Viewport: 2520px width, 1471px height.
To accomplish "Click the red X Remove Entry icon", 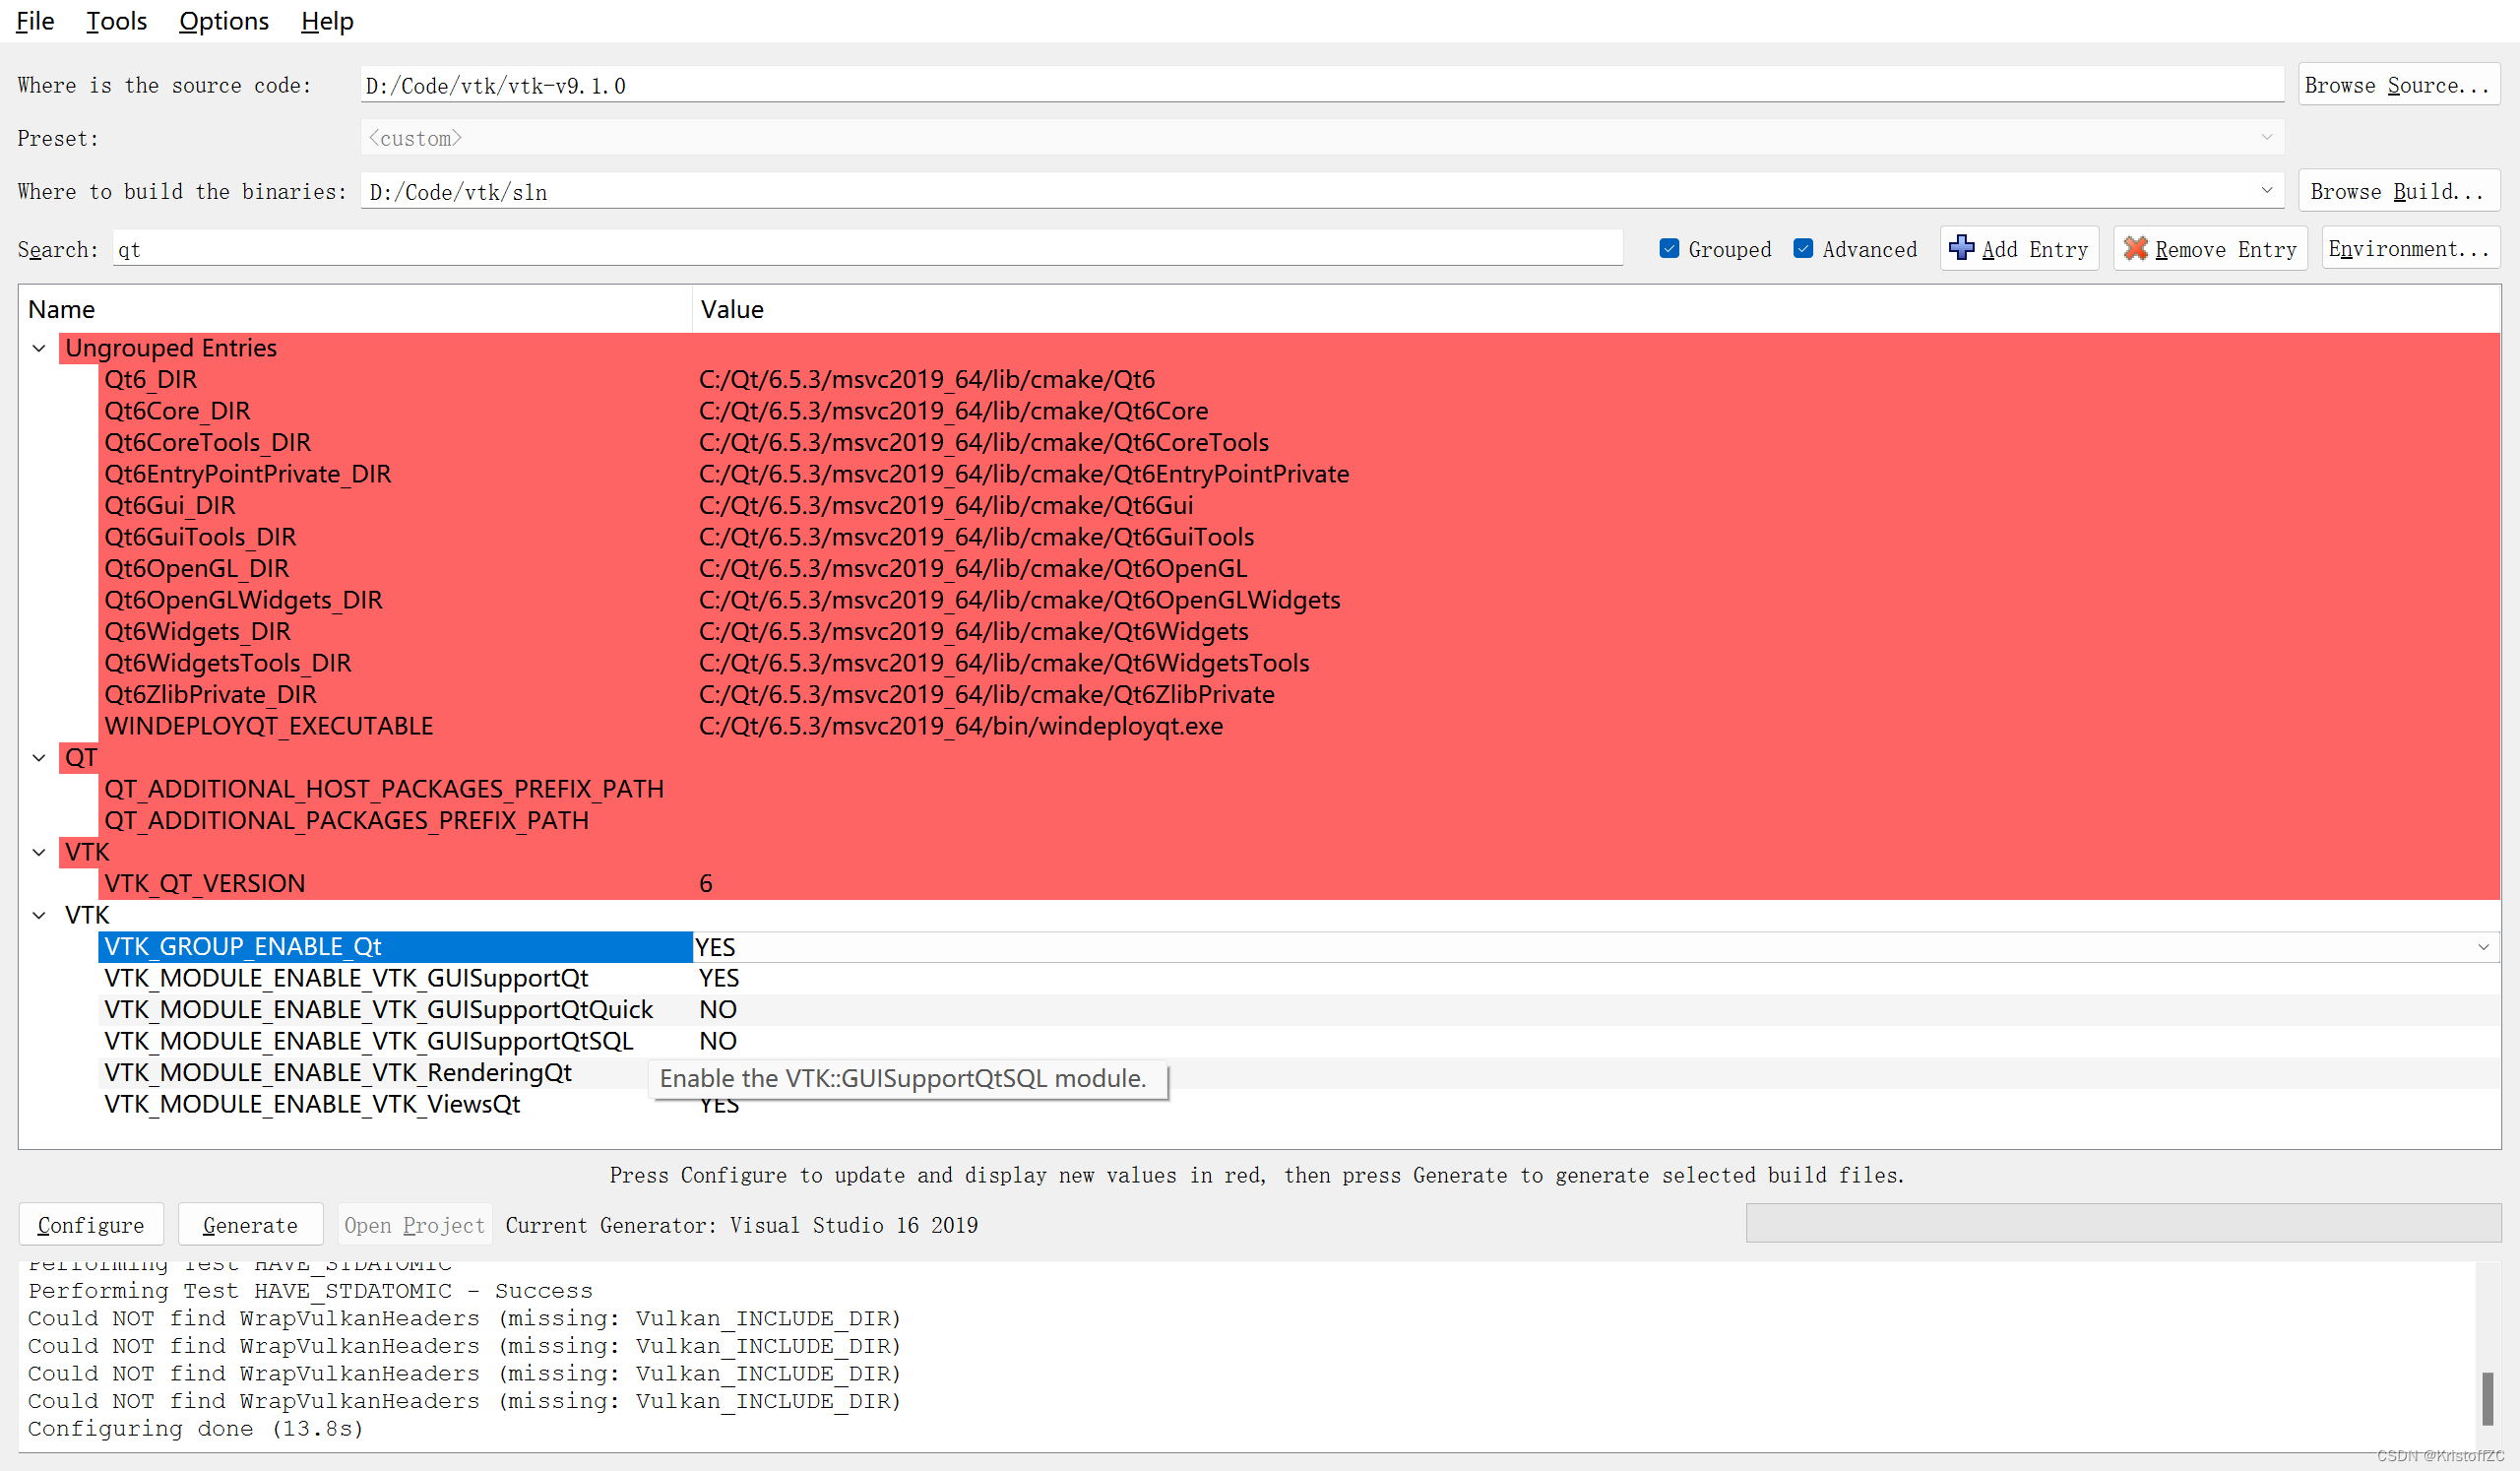I will pos(2135,248).
